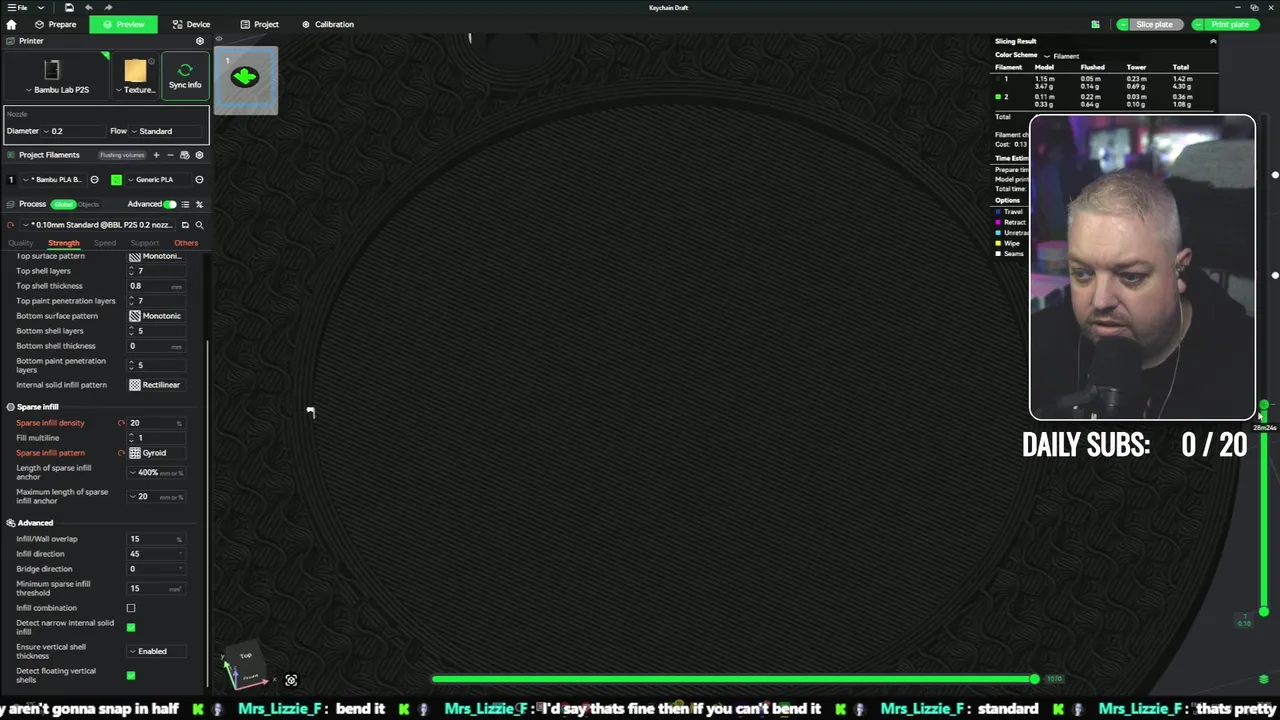Open the Others settings tab
The height and width of the screenshot is (720, 1280).
tap(186, 243)
